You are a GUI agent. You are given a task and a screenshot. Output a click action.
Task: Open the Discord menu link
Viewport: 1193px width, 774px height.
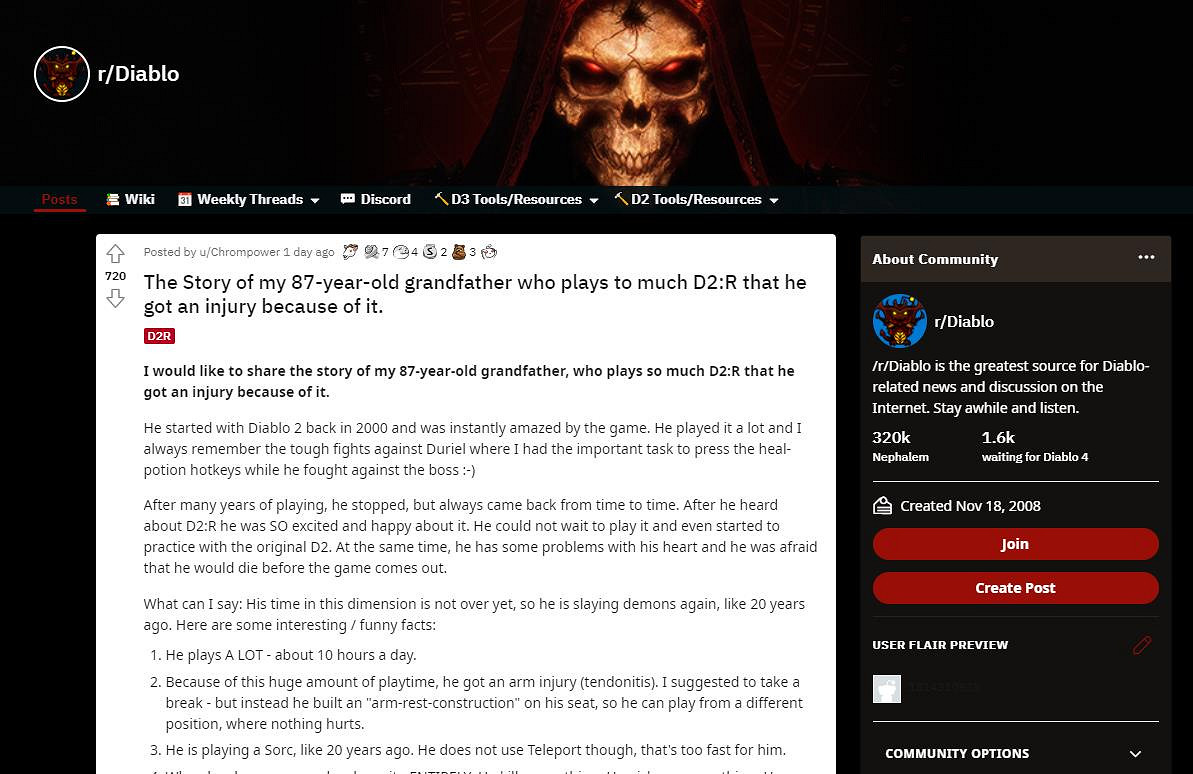pos(376,199)
